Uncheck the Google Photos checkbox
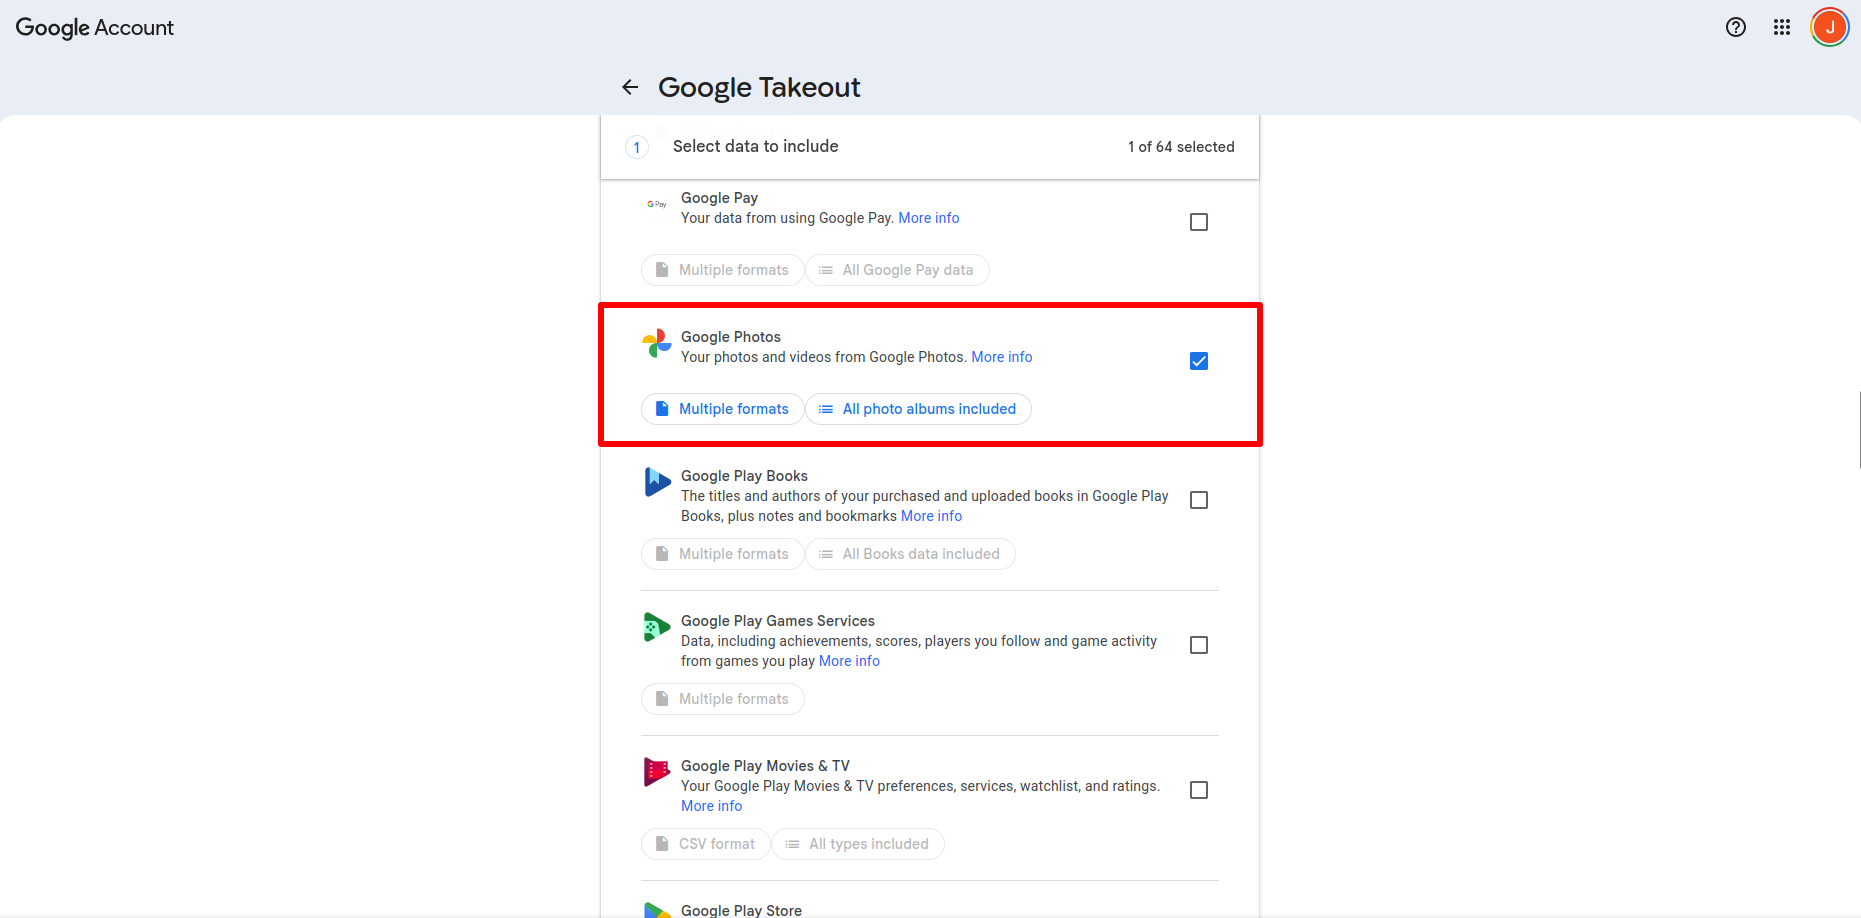The image size is (1861, 918). (x=1199, y=361)
